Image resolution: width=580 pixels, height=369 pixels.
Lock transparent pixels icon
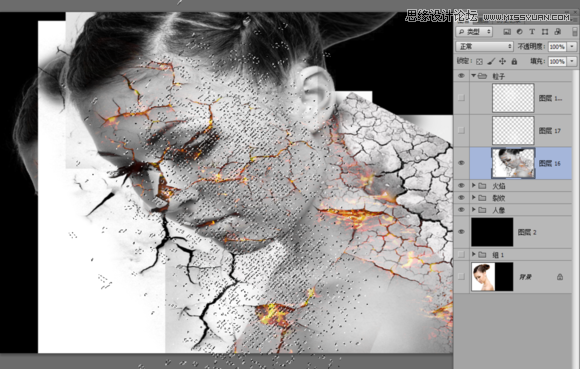pos(479,61)
